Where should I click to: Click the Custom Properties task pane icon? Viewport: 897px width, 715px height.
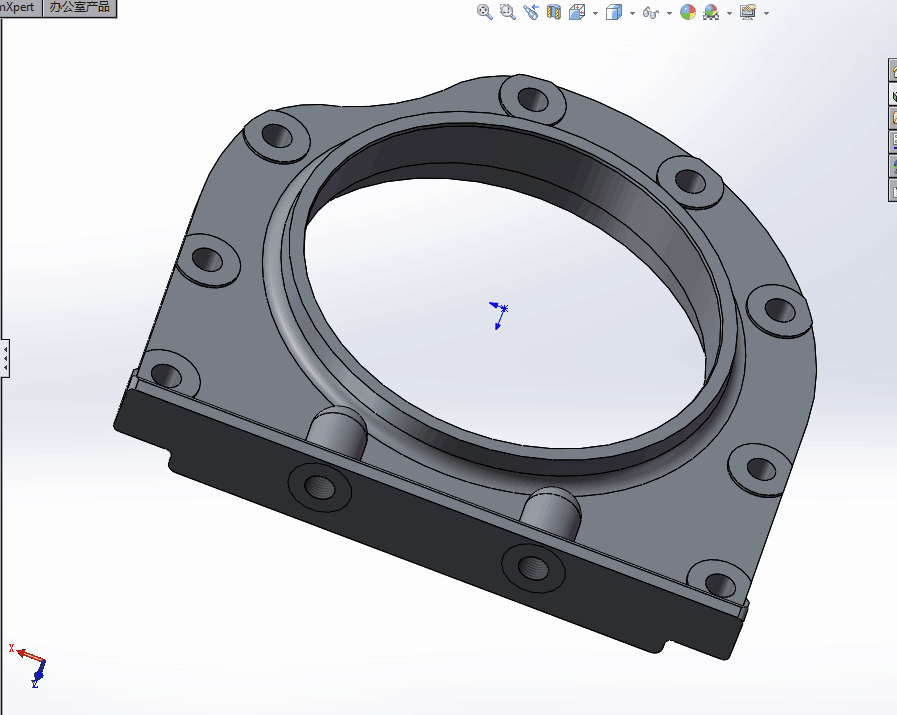tap(891, 191)
